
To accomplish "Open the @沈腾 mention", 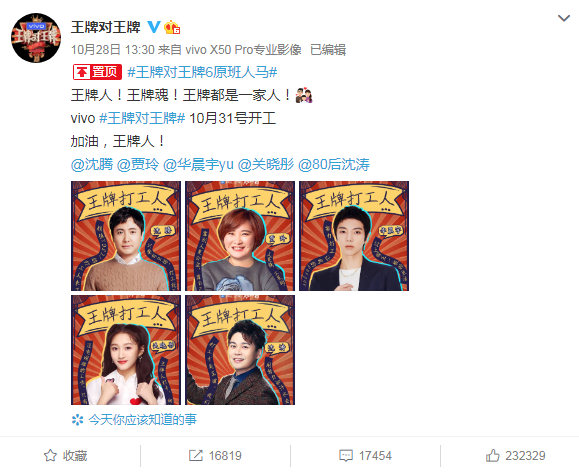I will click(92, 164).
